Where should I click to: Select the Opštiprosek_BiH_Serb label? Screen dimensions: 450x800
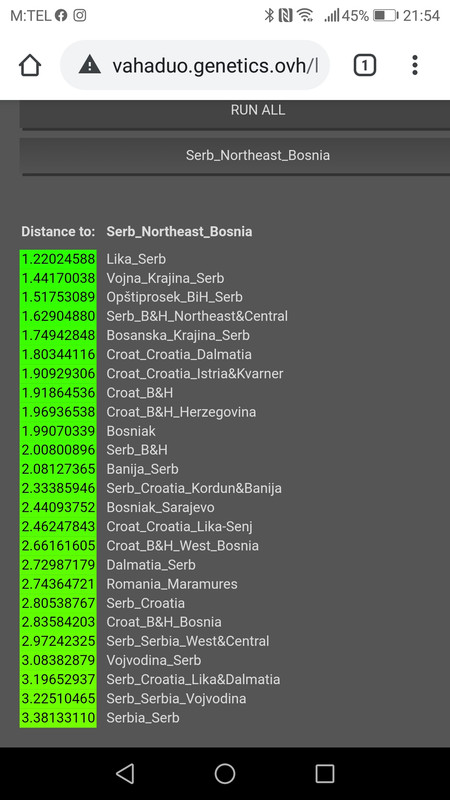point(174,297)
